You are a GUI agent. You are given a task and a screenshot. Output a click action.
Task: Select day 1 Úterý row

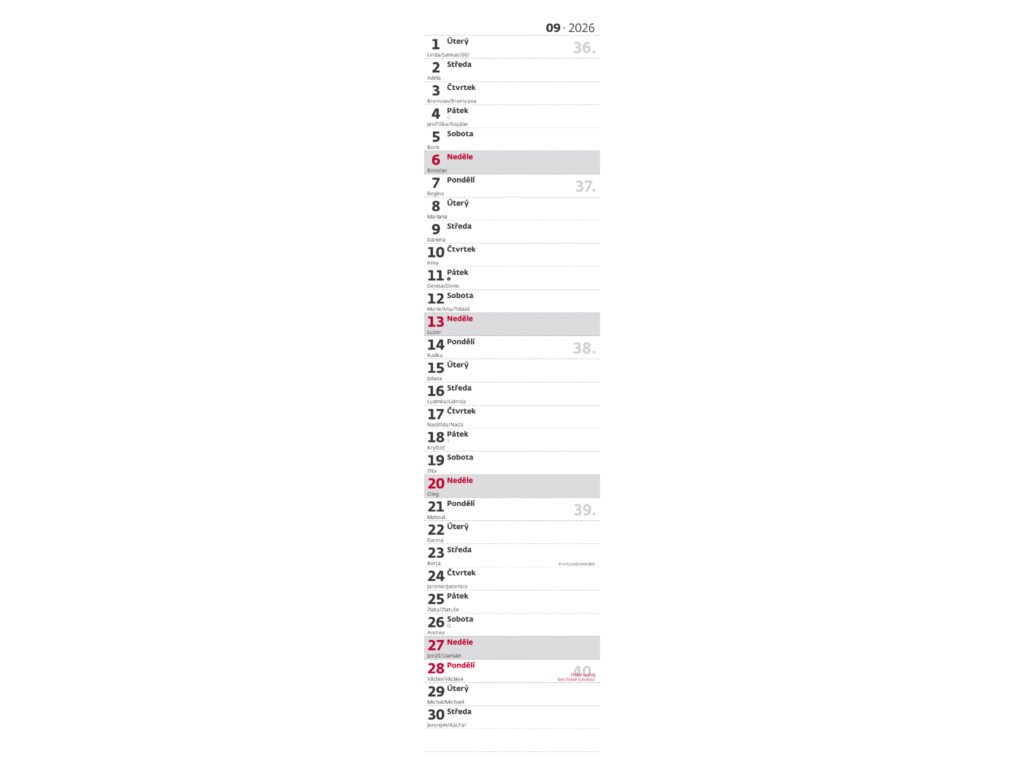coord(511,46)
